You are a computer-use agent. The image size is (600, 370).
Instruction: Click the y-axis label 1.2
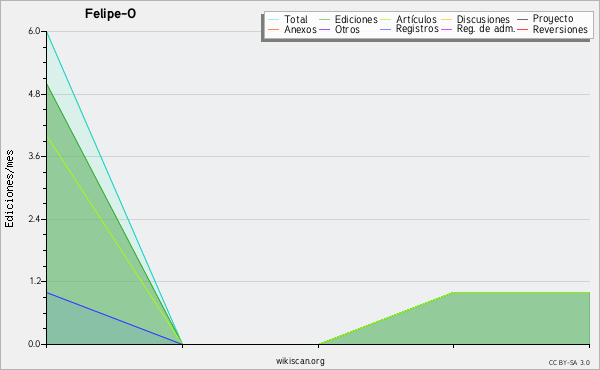[x=34, y=282]
